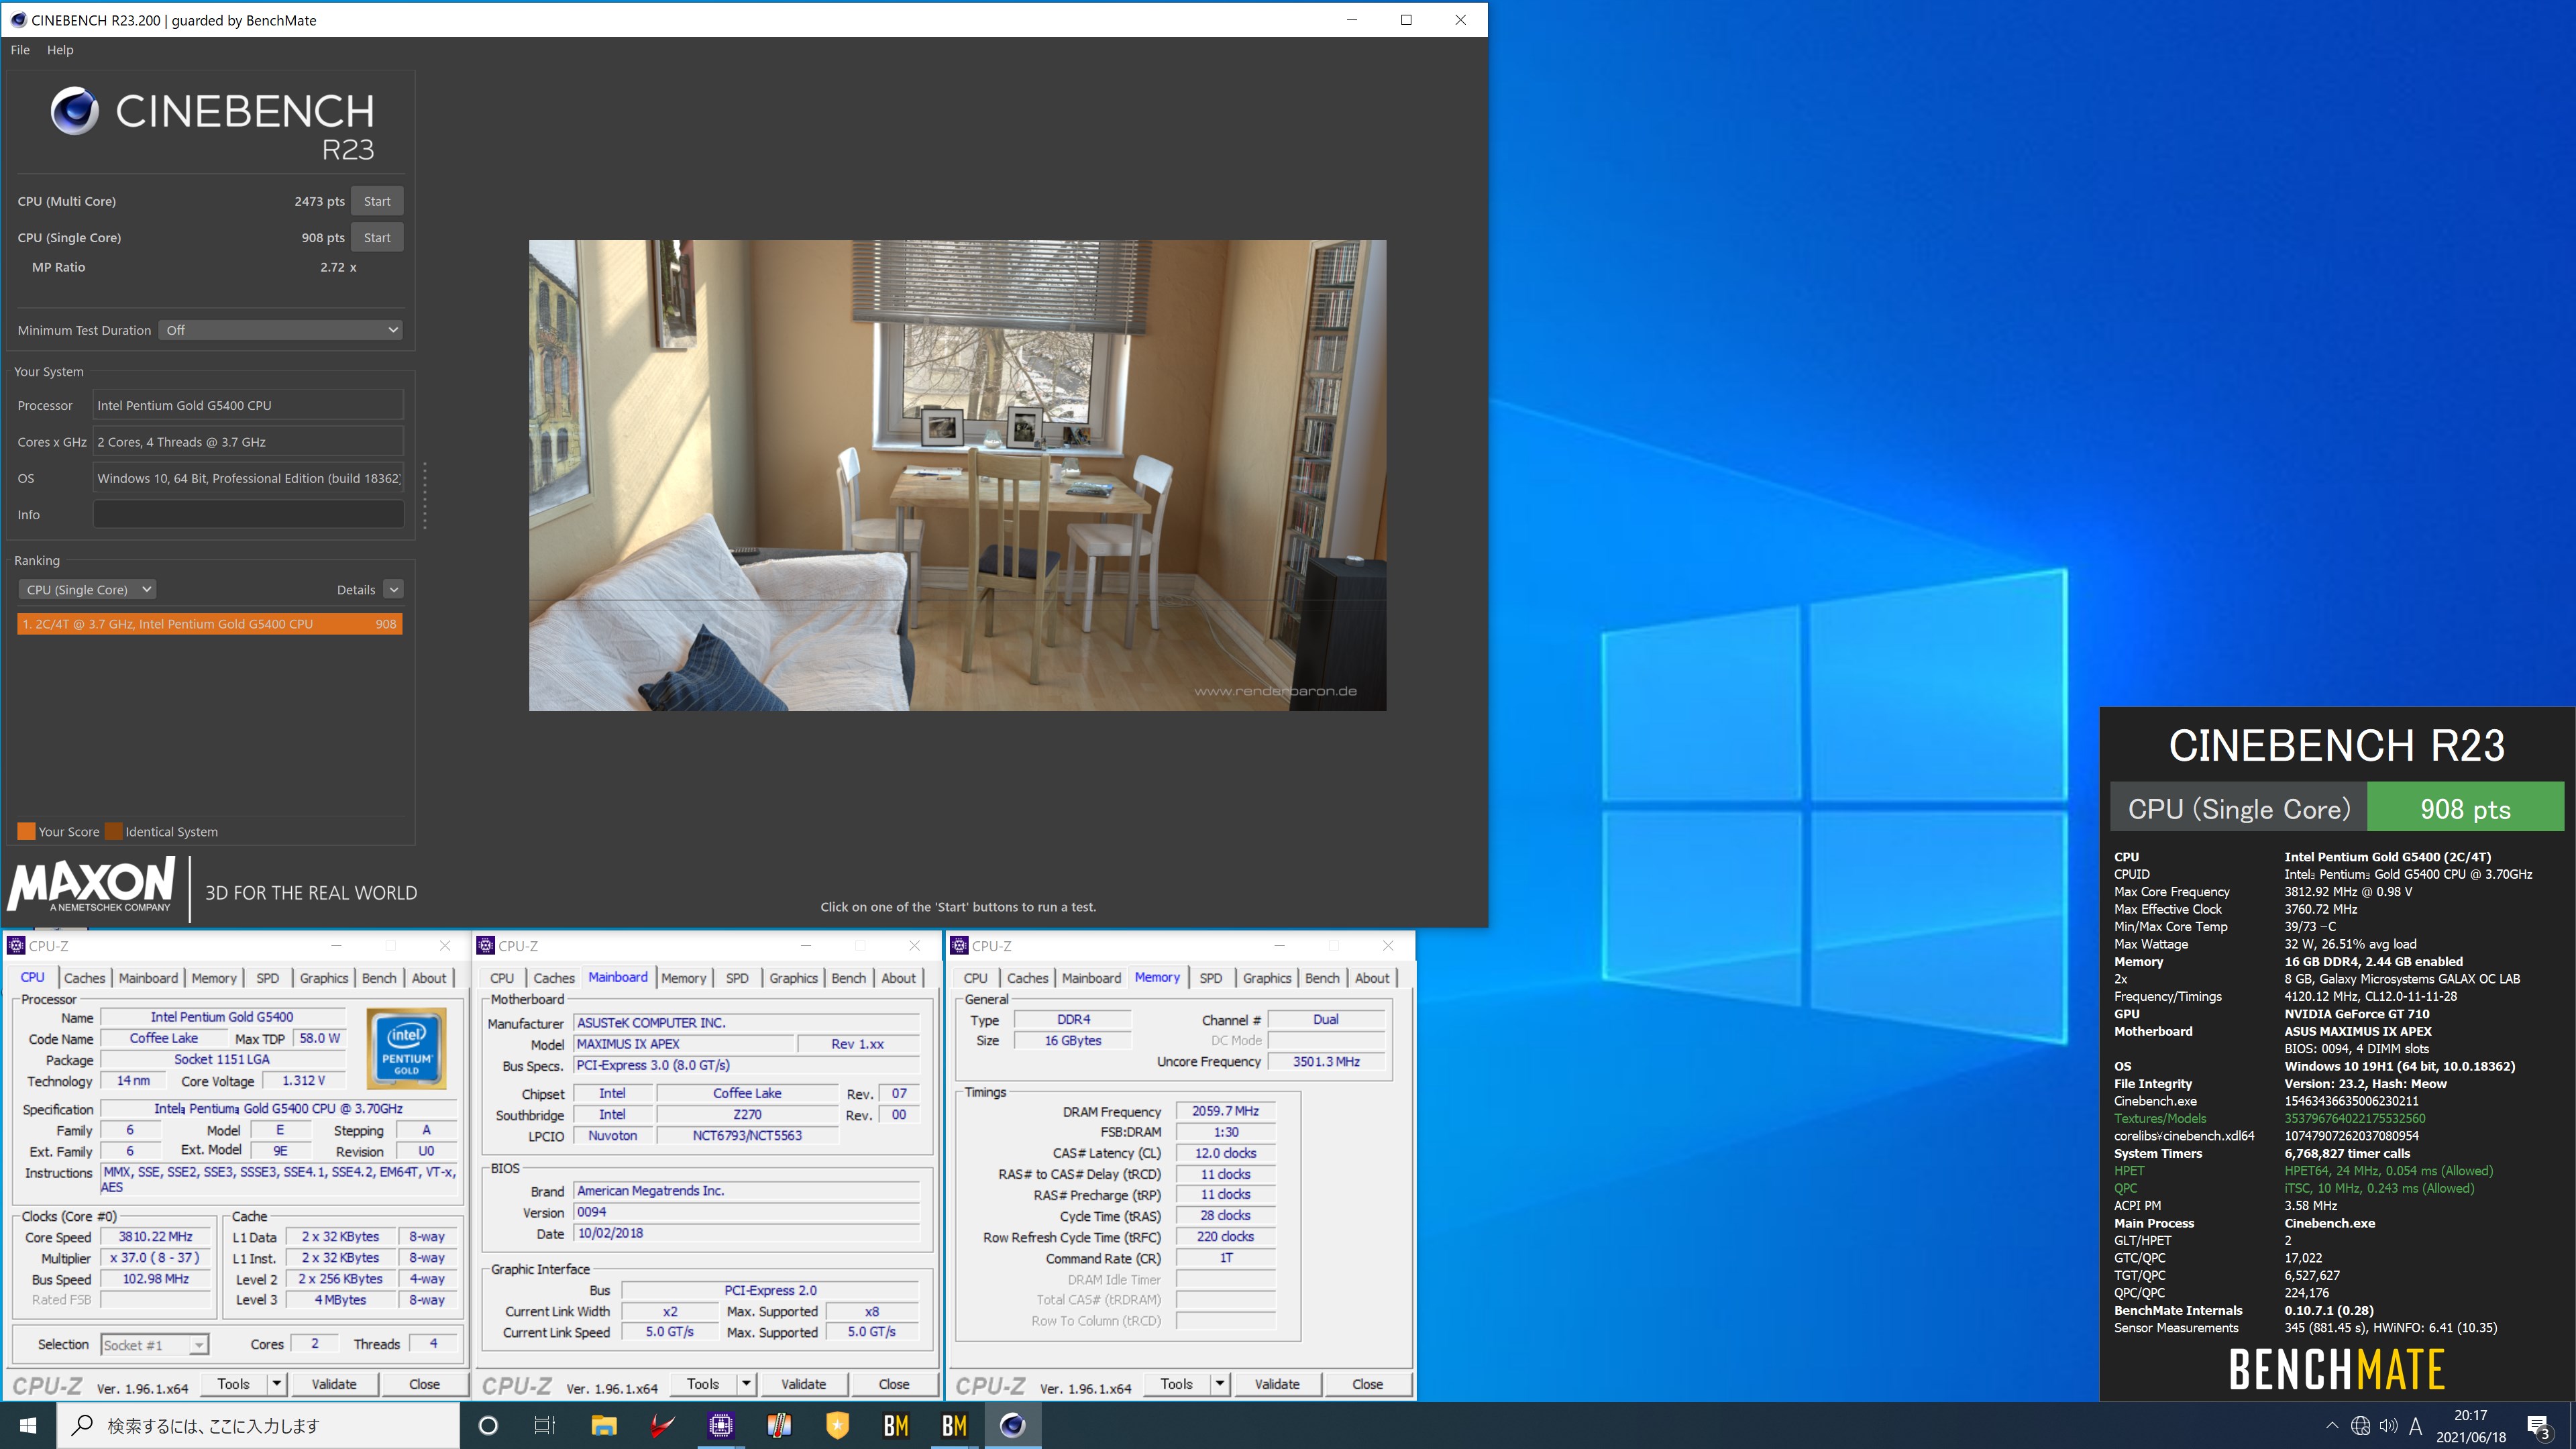Image resolution: width=2576 pixels, height=1449 pixels.
Task: Click the IME 'A' input mode indicator
Action: click(2416, 1426)
